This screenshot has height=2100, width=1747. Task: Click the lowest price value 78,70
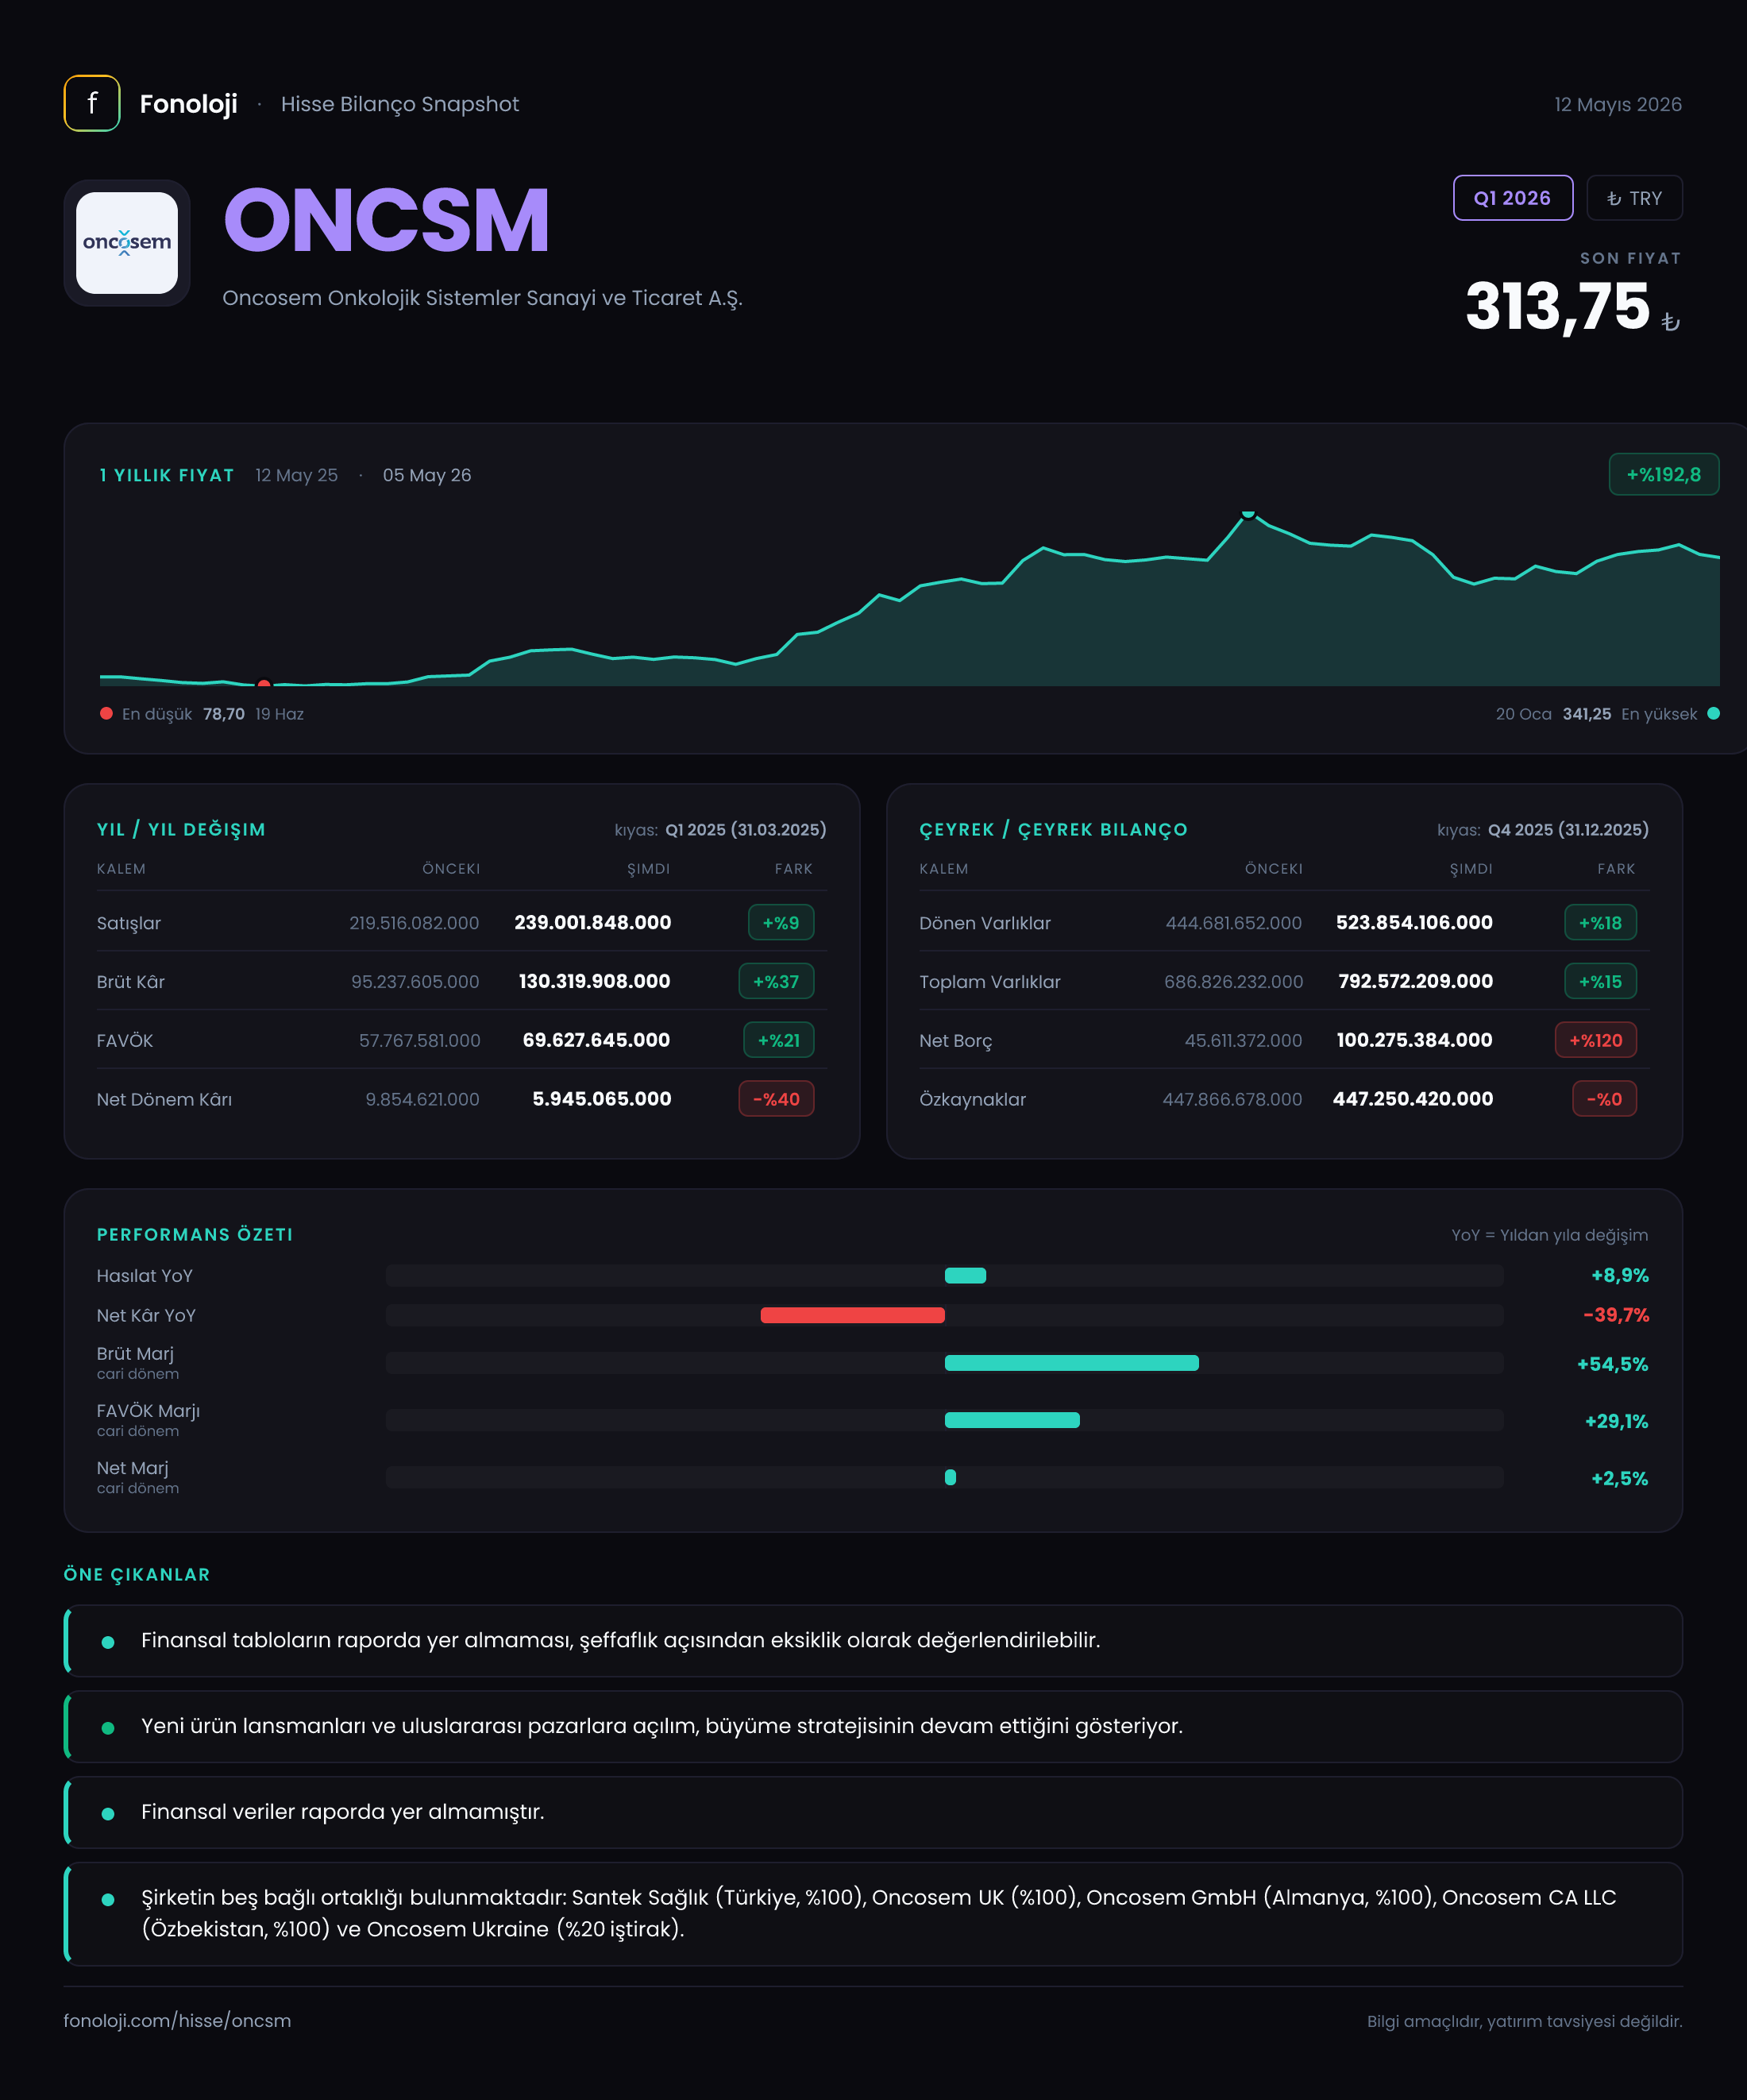point(224,714)
